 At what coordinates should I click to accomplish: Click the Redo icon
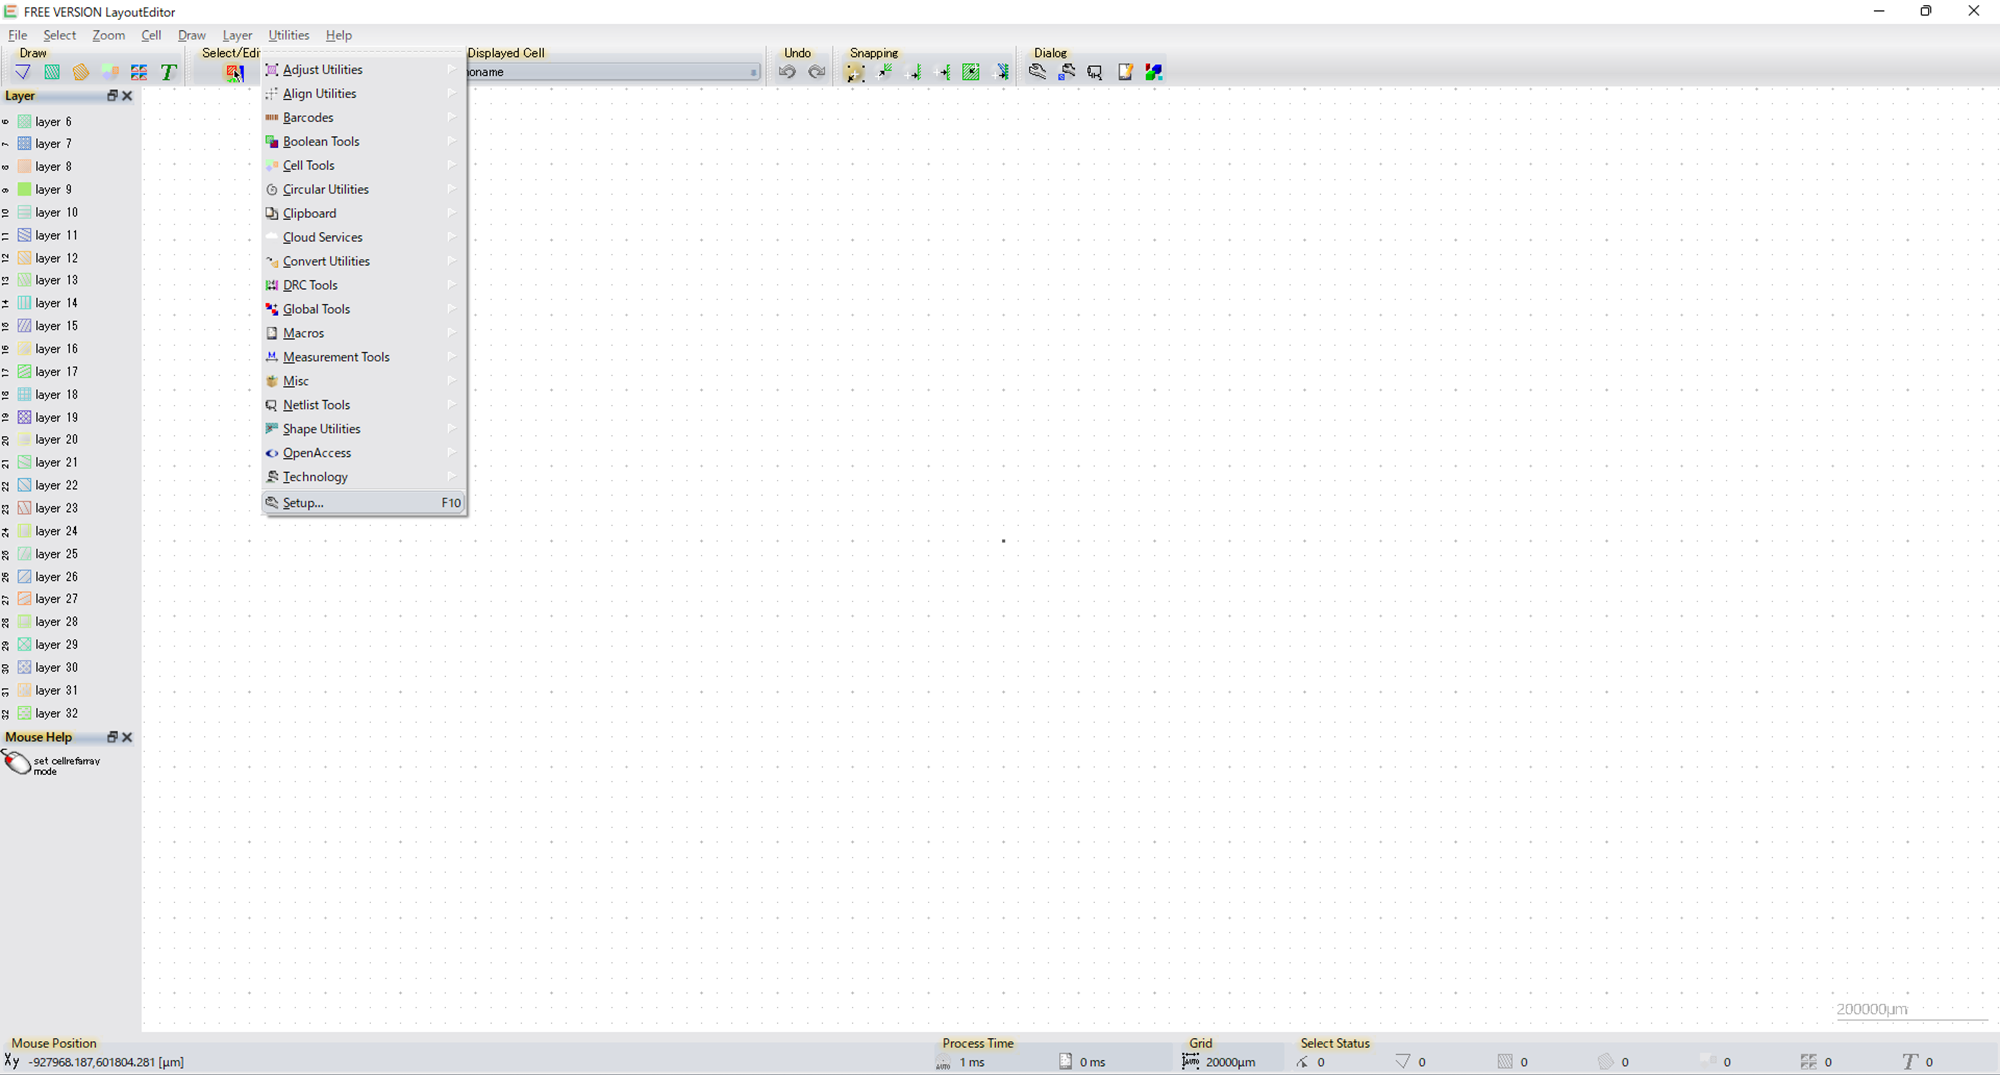coord(817,71)
